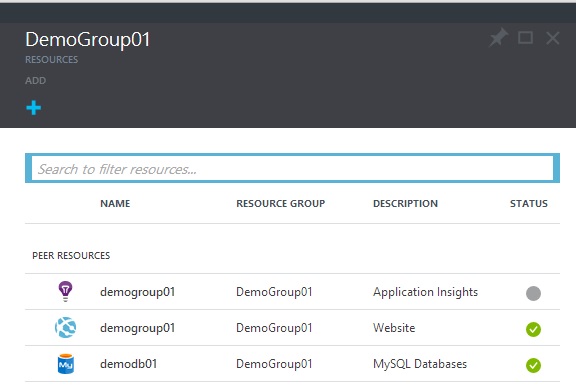Image resolution: width=576 pixels, height=391 pixels.
Task: Open the Website globe icon
Action: [65, 327]
